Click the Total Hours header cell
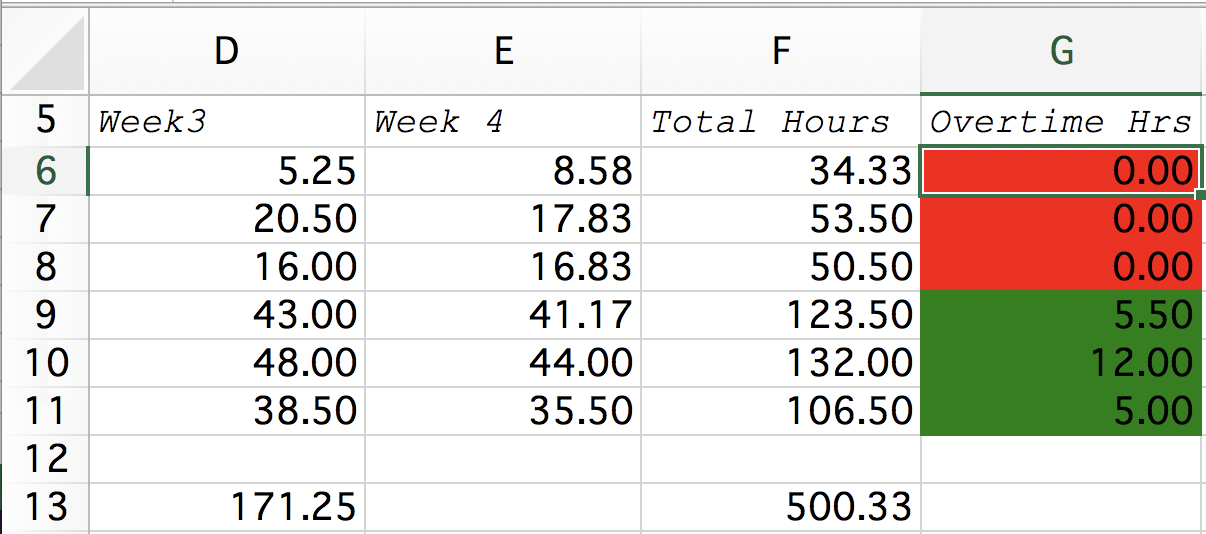 [781, 121]
